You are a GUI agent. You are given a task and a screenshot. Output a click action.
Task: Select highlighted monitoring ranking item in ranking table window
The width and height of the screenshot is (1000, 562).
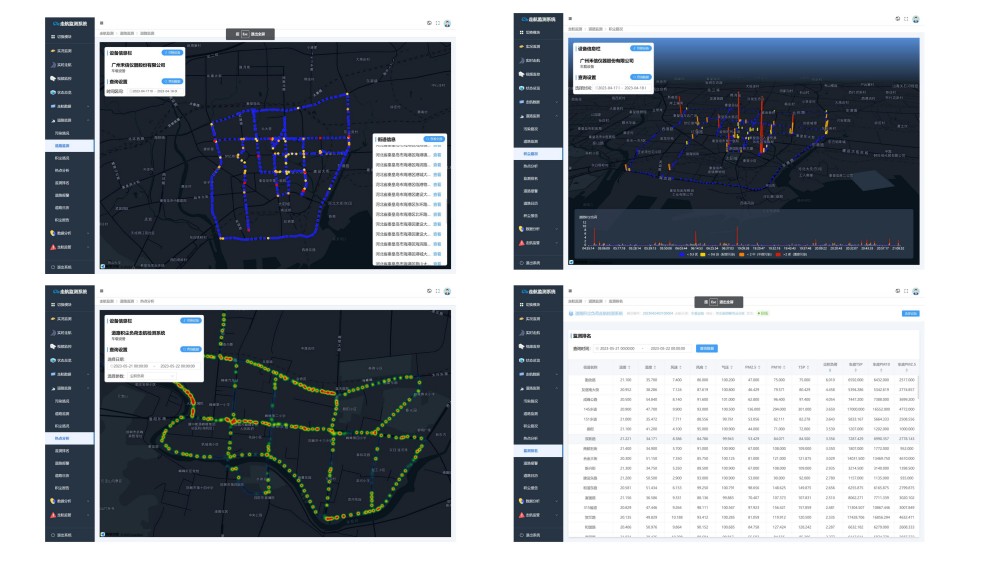tap(538, 450)
